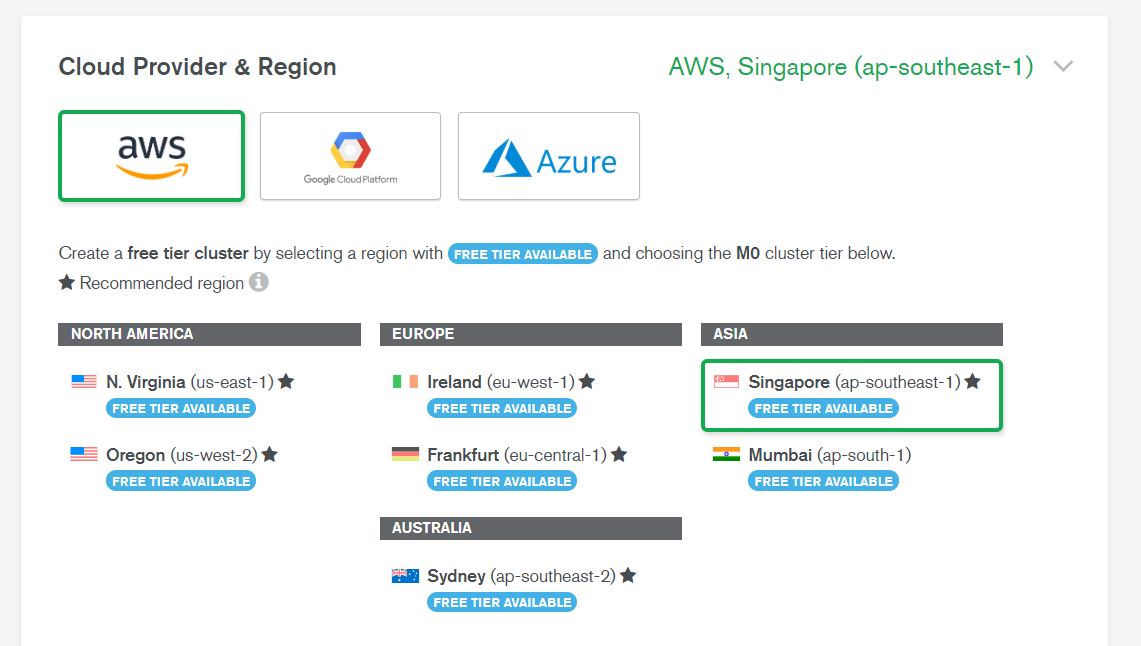Collapse the Cloud Provider & Region section chevron
The image size is (1141, 646).
1063,67
